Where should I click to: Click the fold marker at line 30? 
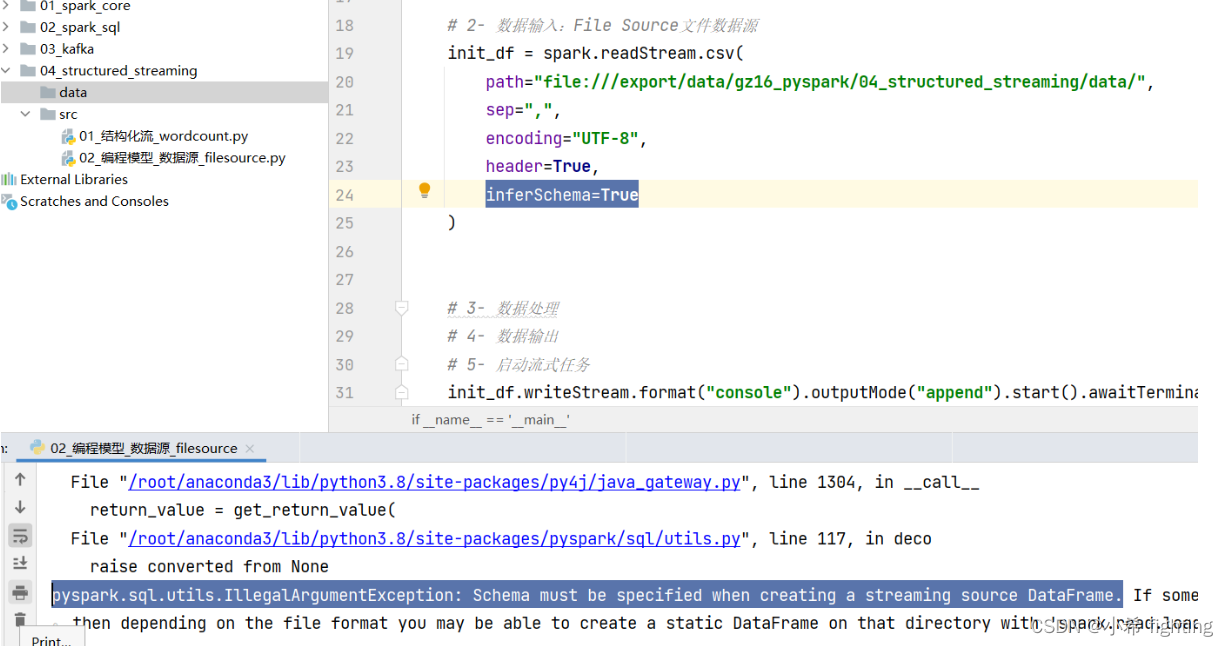(x=401, y=365)
